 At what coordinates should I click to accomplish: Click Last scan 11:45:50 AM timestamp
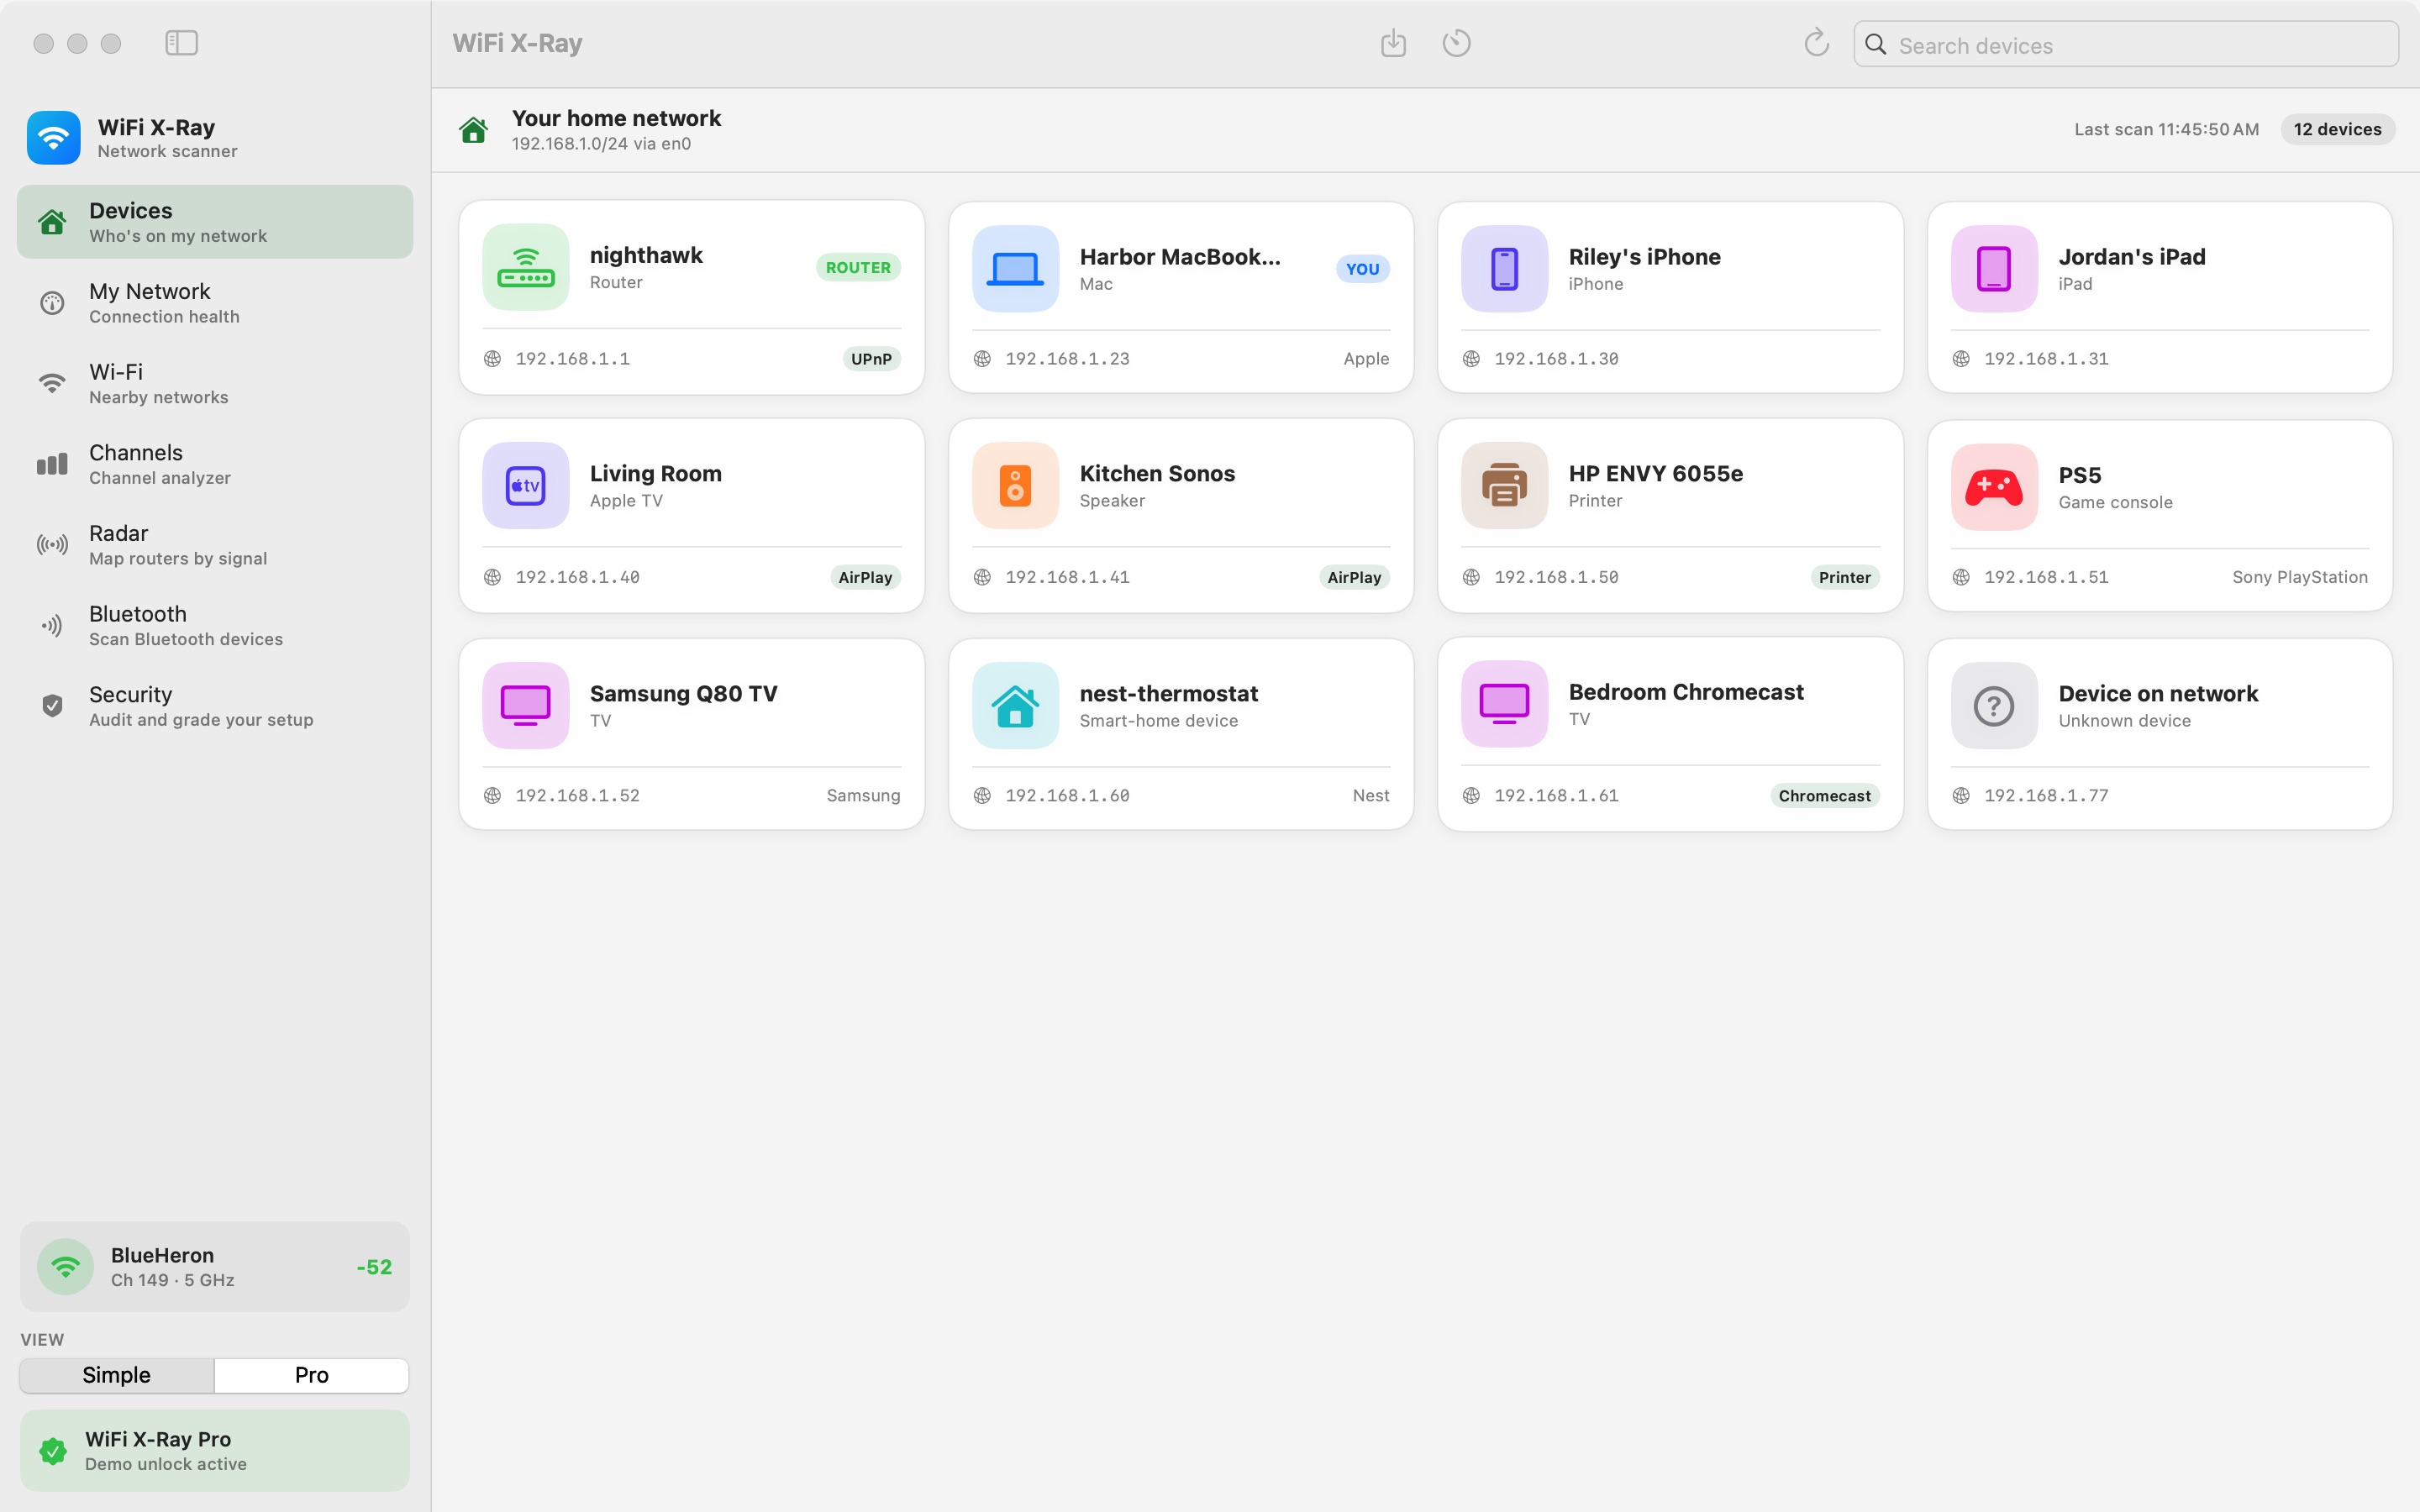coord(2166,129)
